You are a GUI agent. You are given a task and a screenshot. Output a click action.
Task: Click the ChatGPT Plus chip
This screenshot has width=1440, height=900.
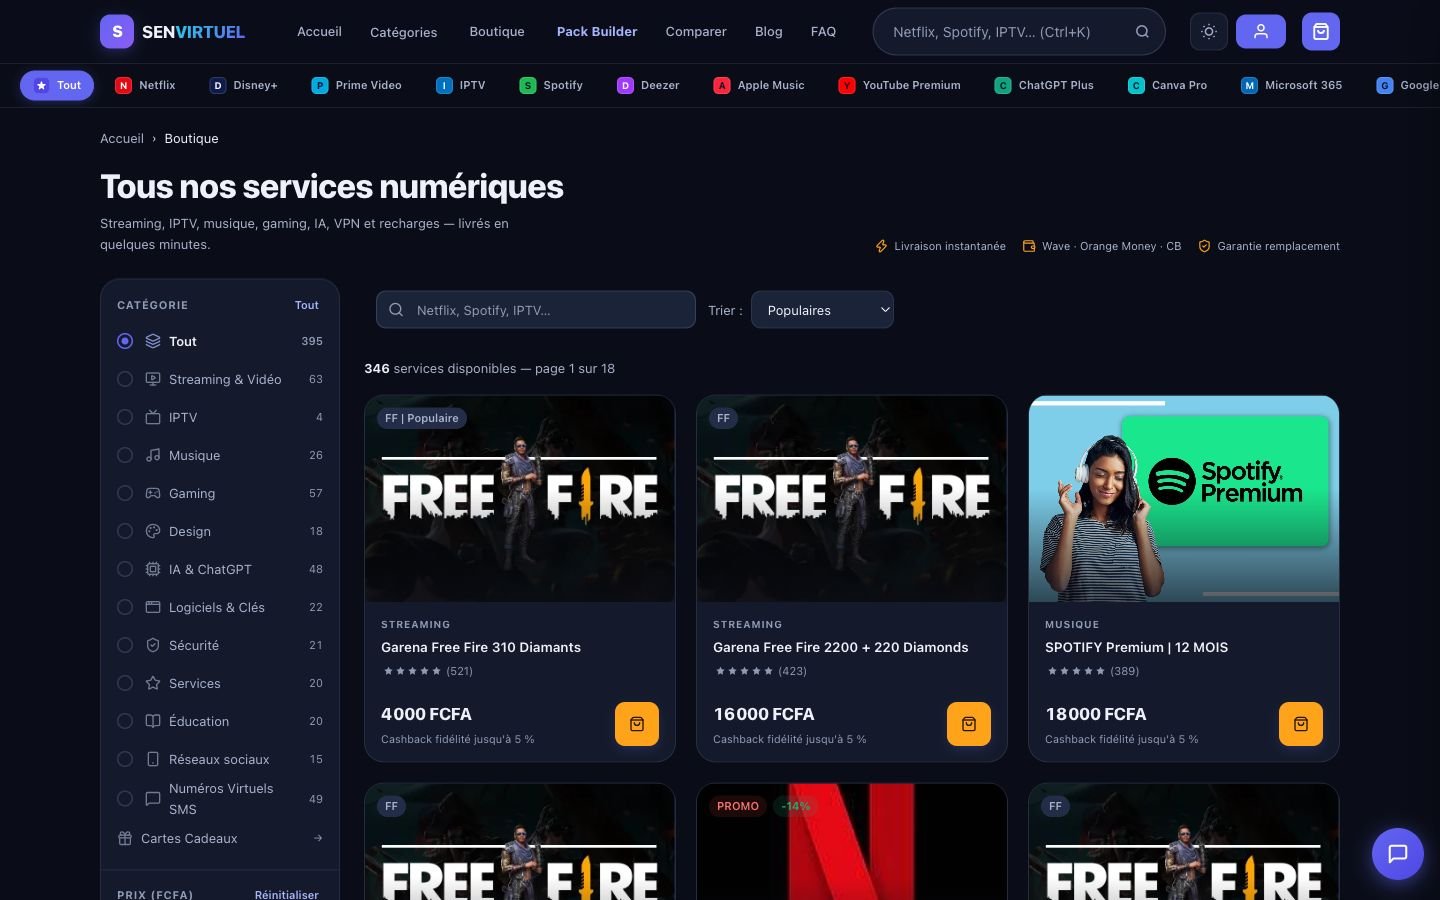pyautogui.click(x=1044, y=86)
